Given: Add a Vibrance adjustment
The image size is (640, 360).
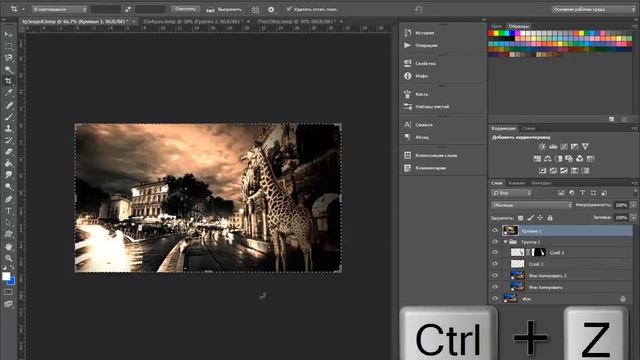Looking at the screenshot, I should click(585, 146).
